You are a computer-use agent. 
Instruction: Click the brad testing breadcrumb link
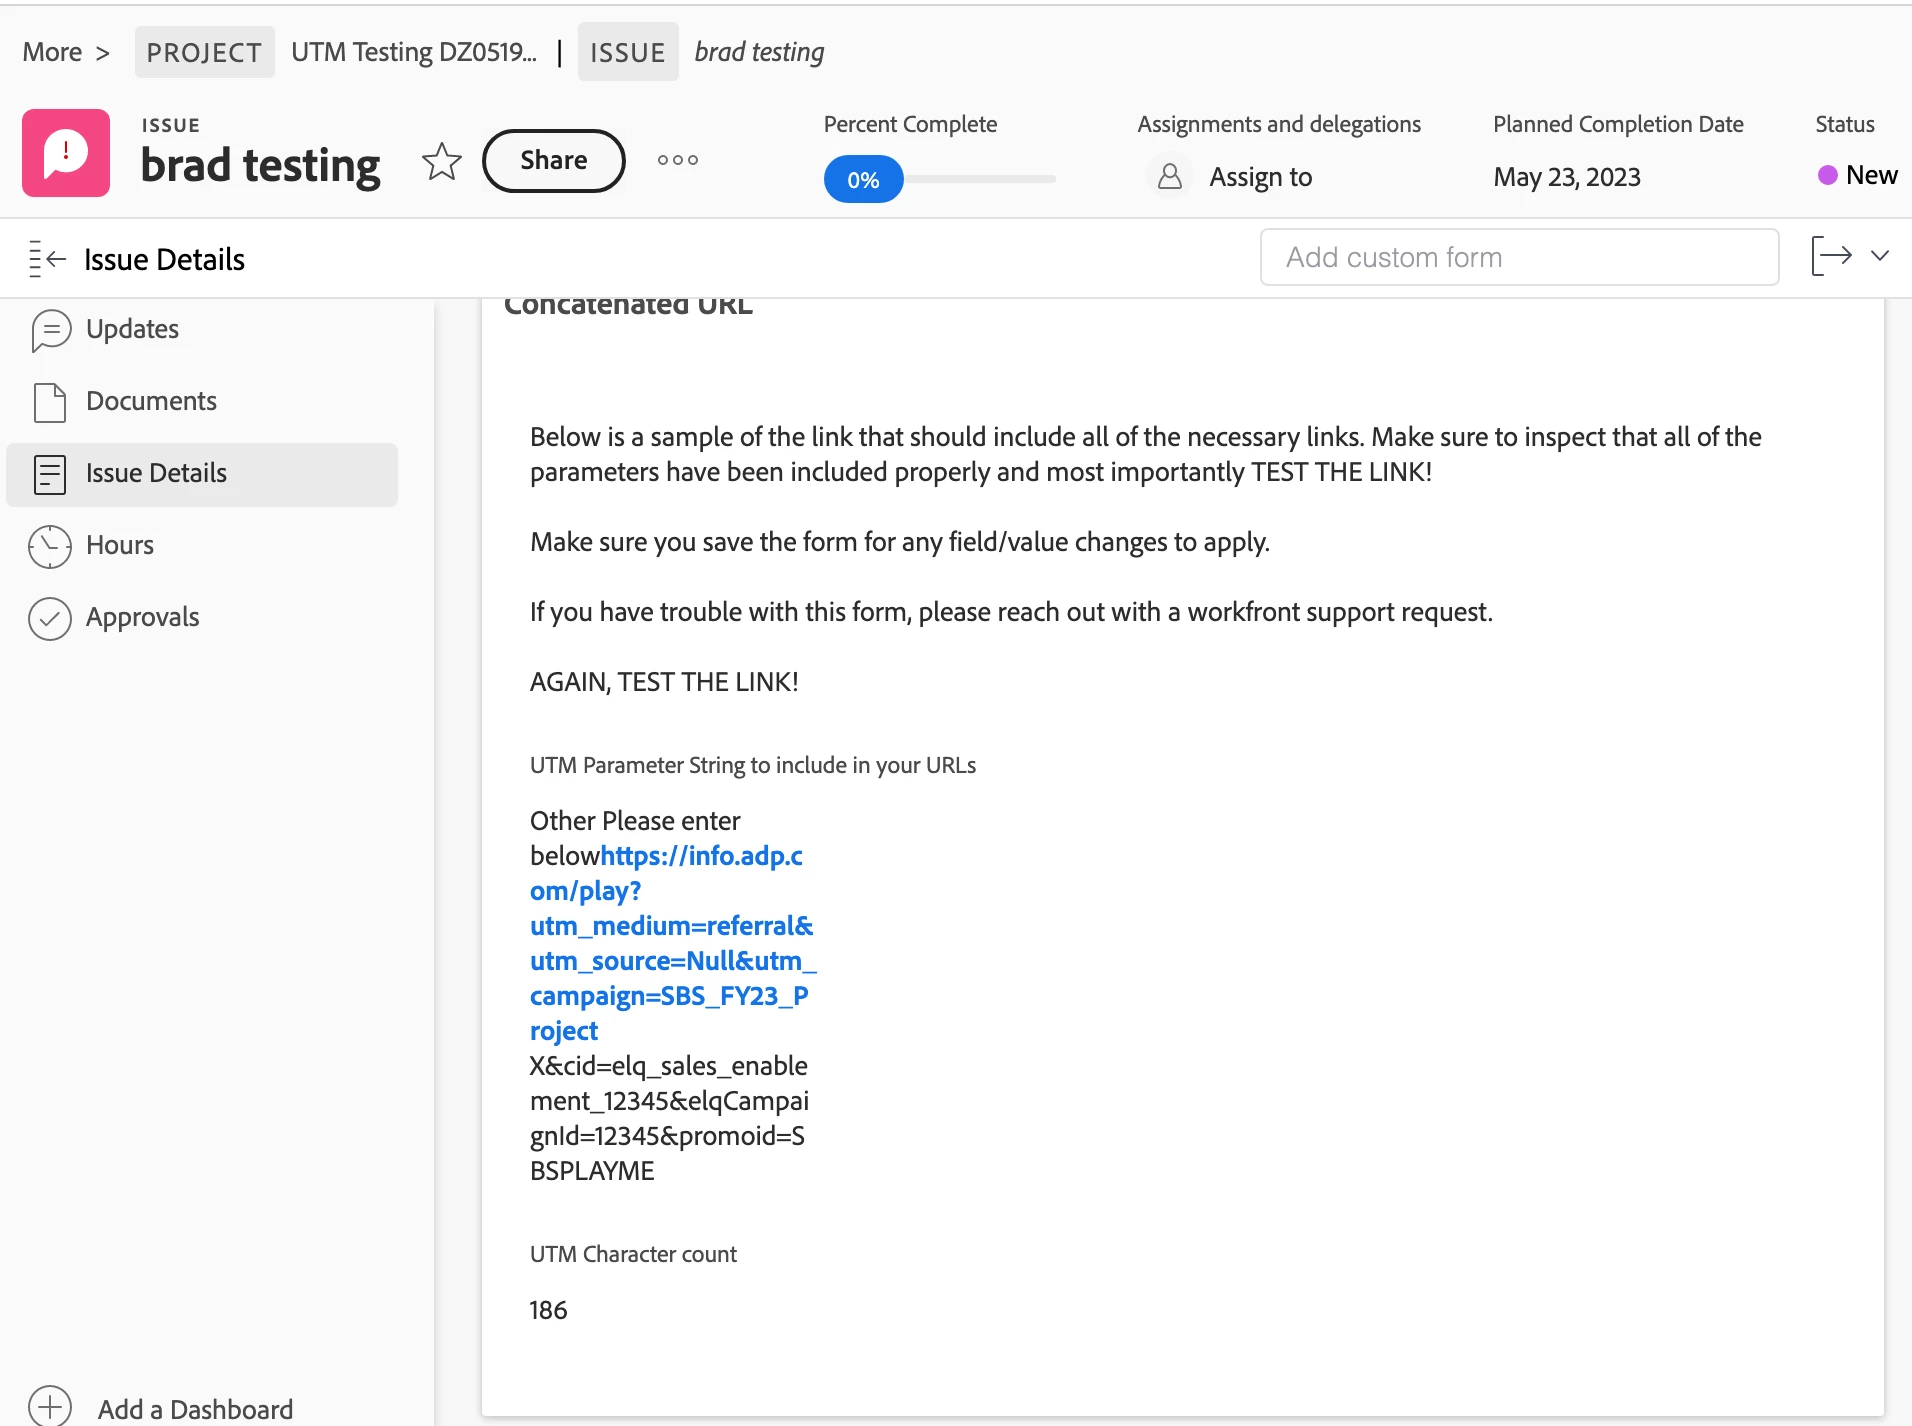(x=759, y=52)
